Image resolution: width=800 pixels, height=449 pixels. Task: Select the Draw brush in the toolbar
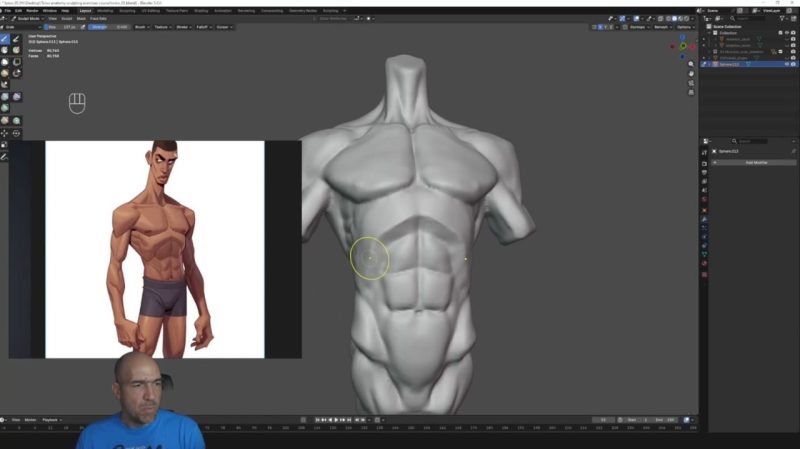click(x=5, y=38)
